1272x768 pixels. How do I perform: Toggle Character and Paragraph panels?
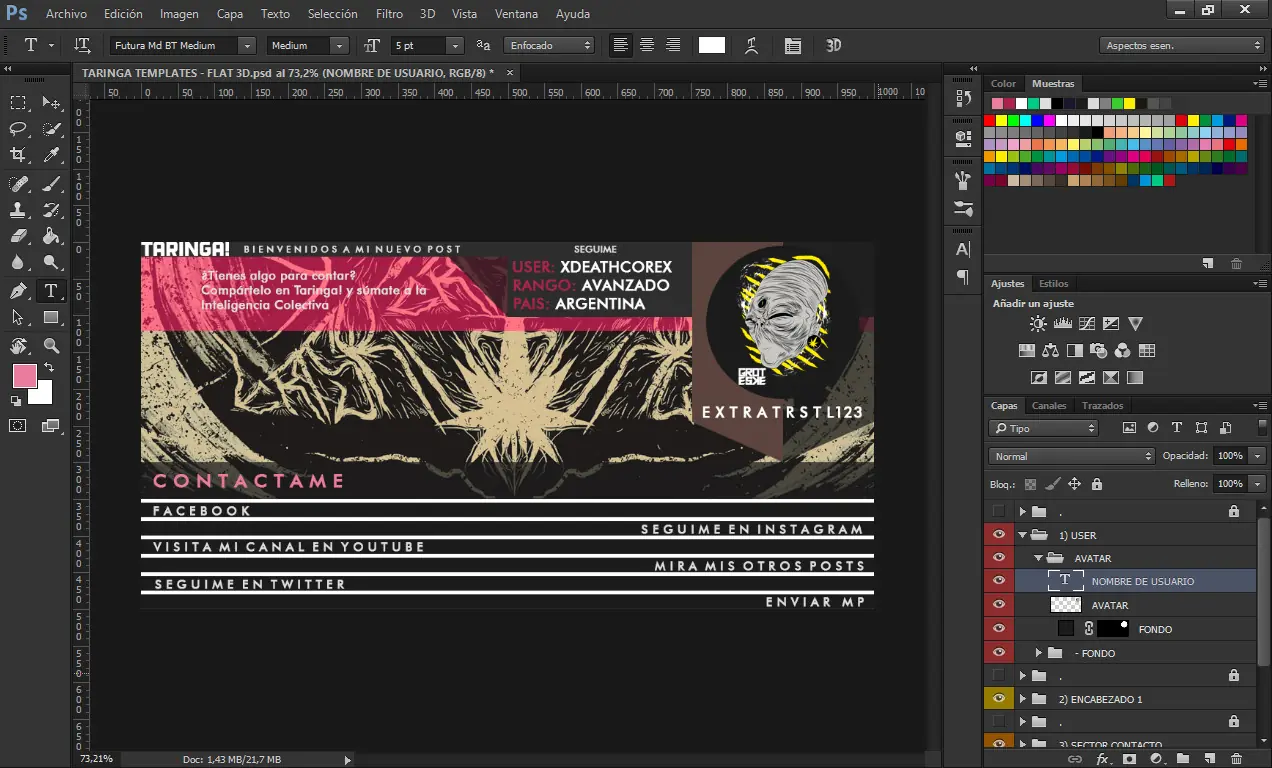793,45
